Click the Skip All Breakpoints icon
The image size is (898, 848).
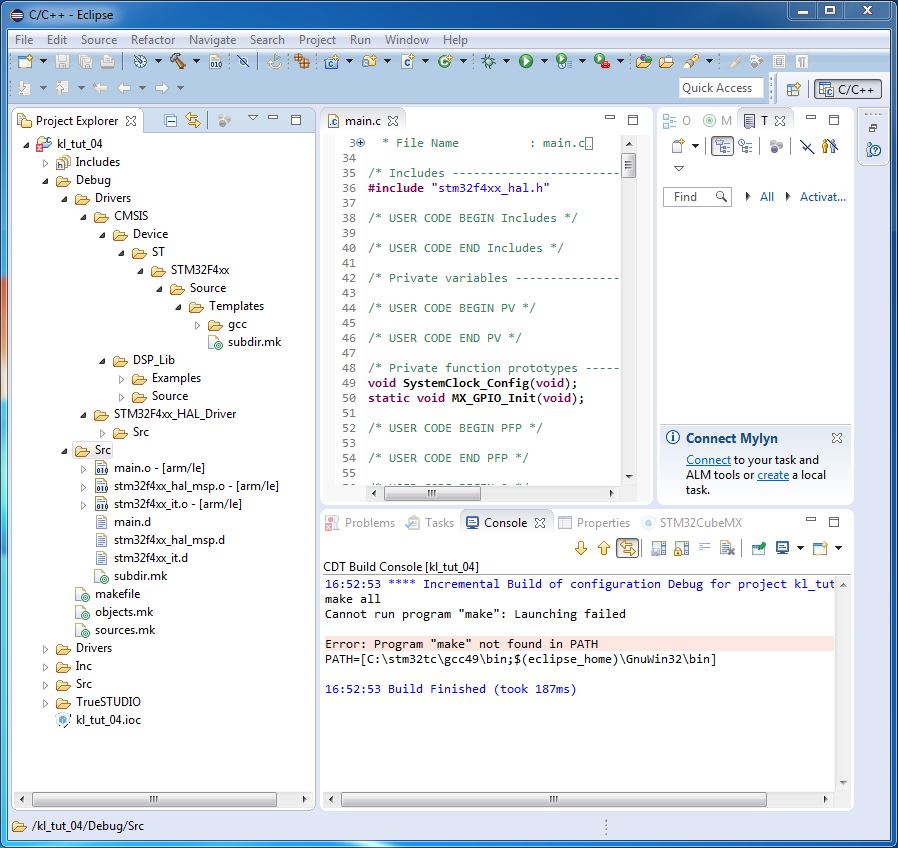243,61
